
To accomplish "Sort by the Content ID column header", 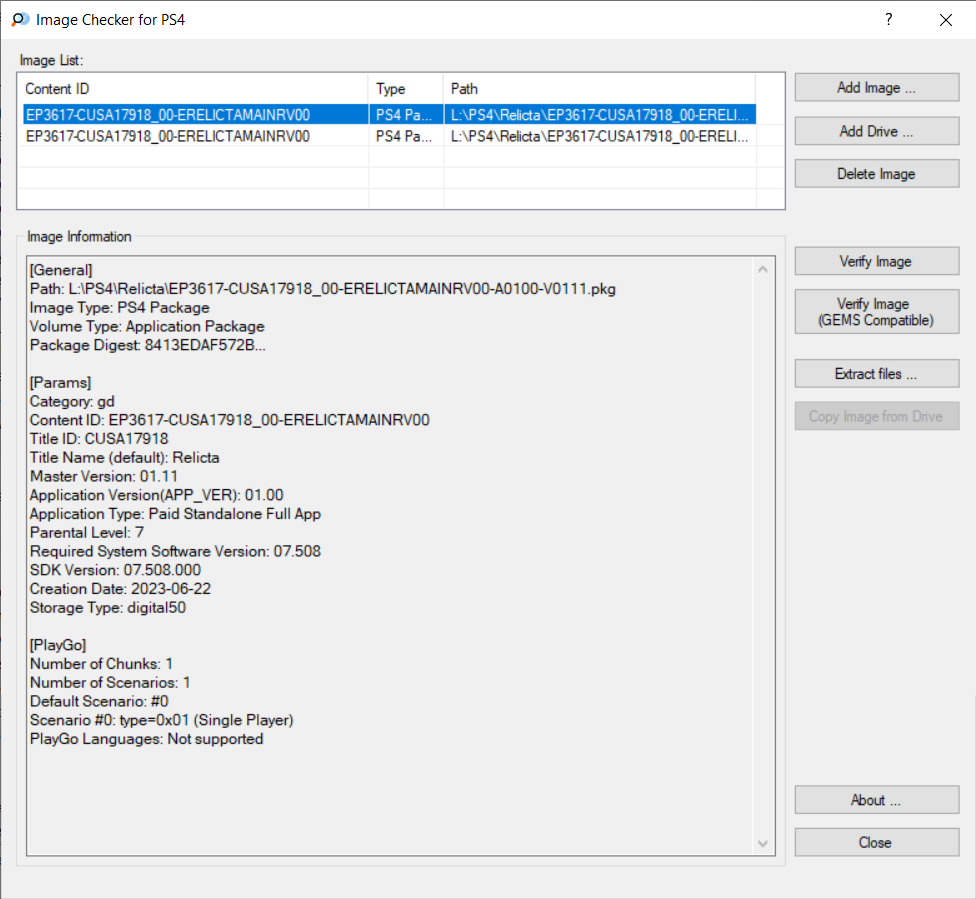I will click(x=193, y=89).
